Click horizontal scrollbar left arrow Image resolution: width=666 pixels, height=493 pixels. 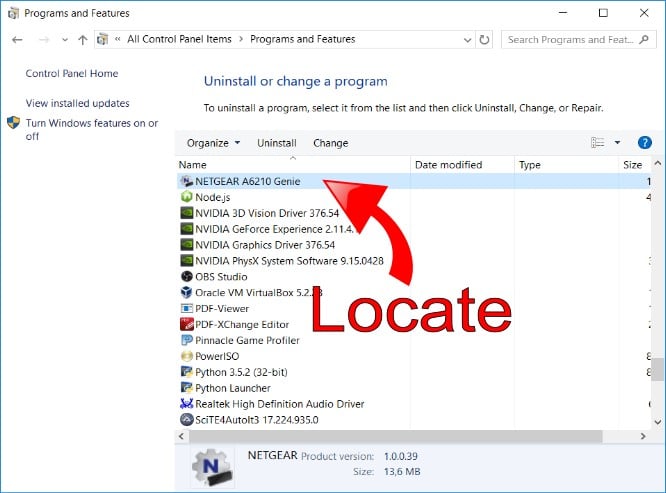[181, 436]
